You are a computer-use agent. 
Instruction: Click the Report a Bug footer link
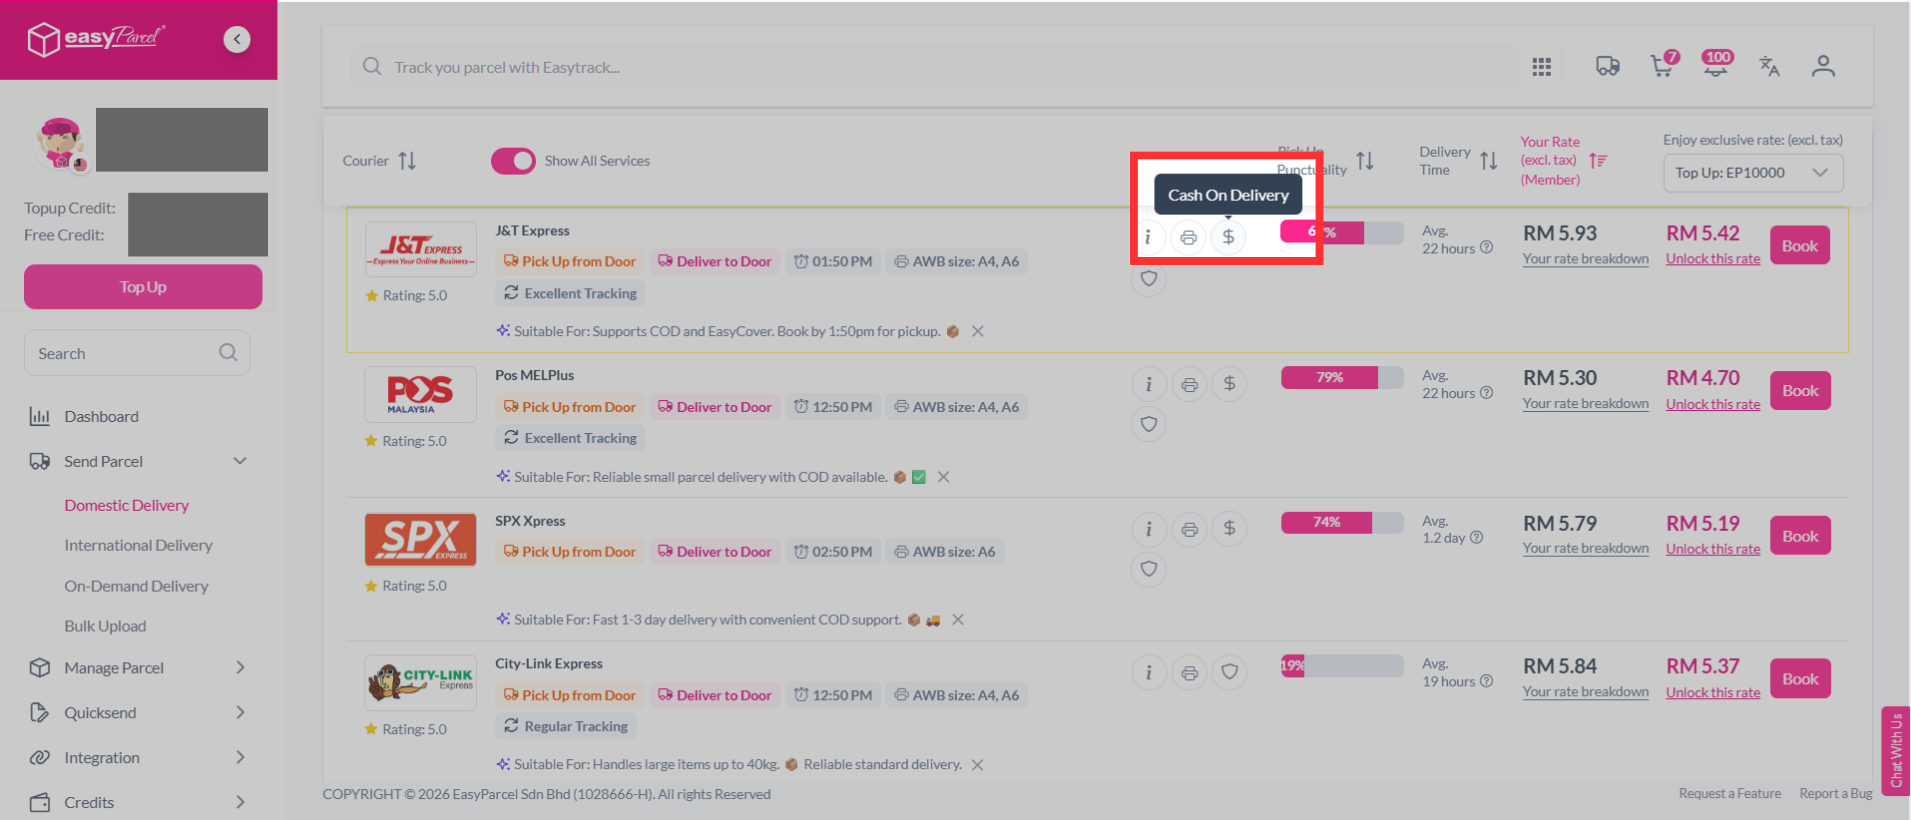[1835, 793]
